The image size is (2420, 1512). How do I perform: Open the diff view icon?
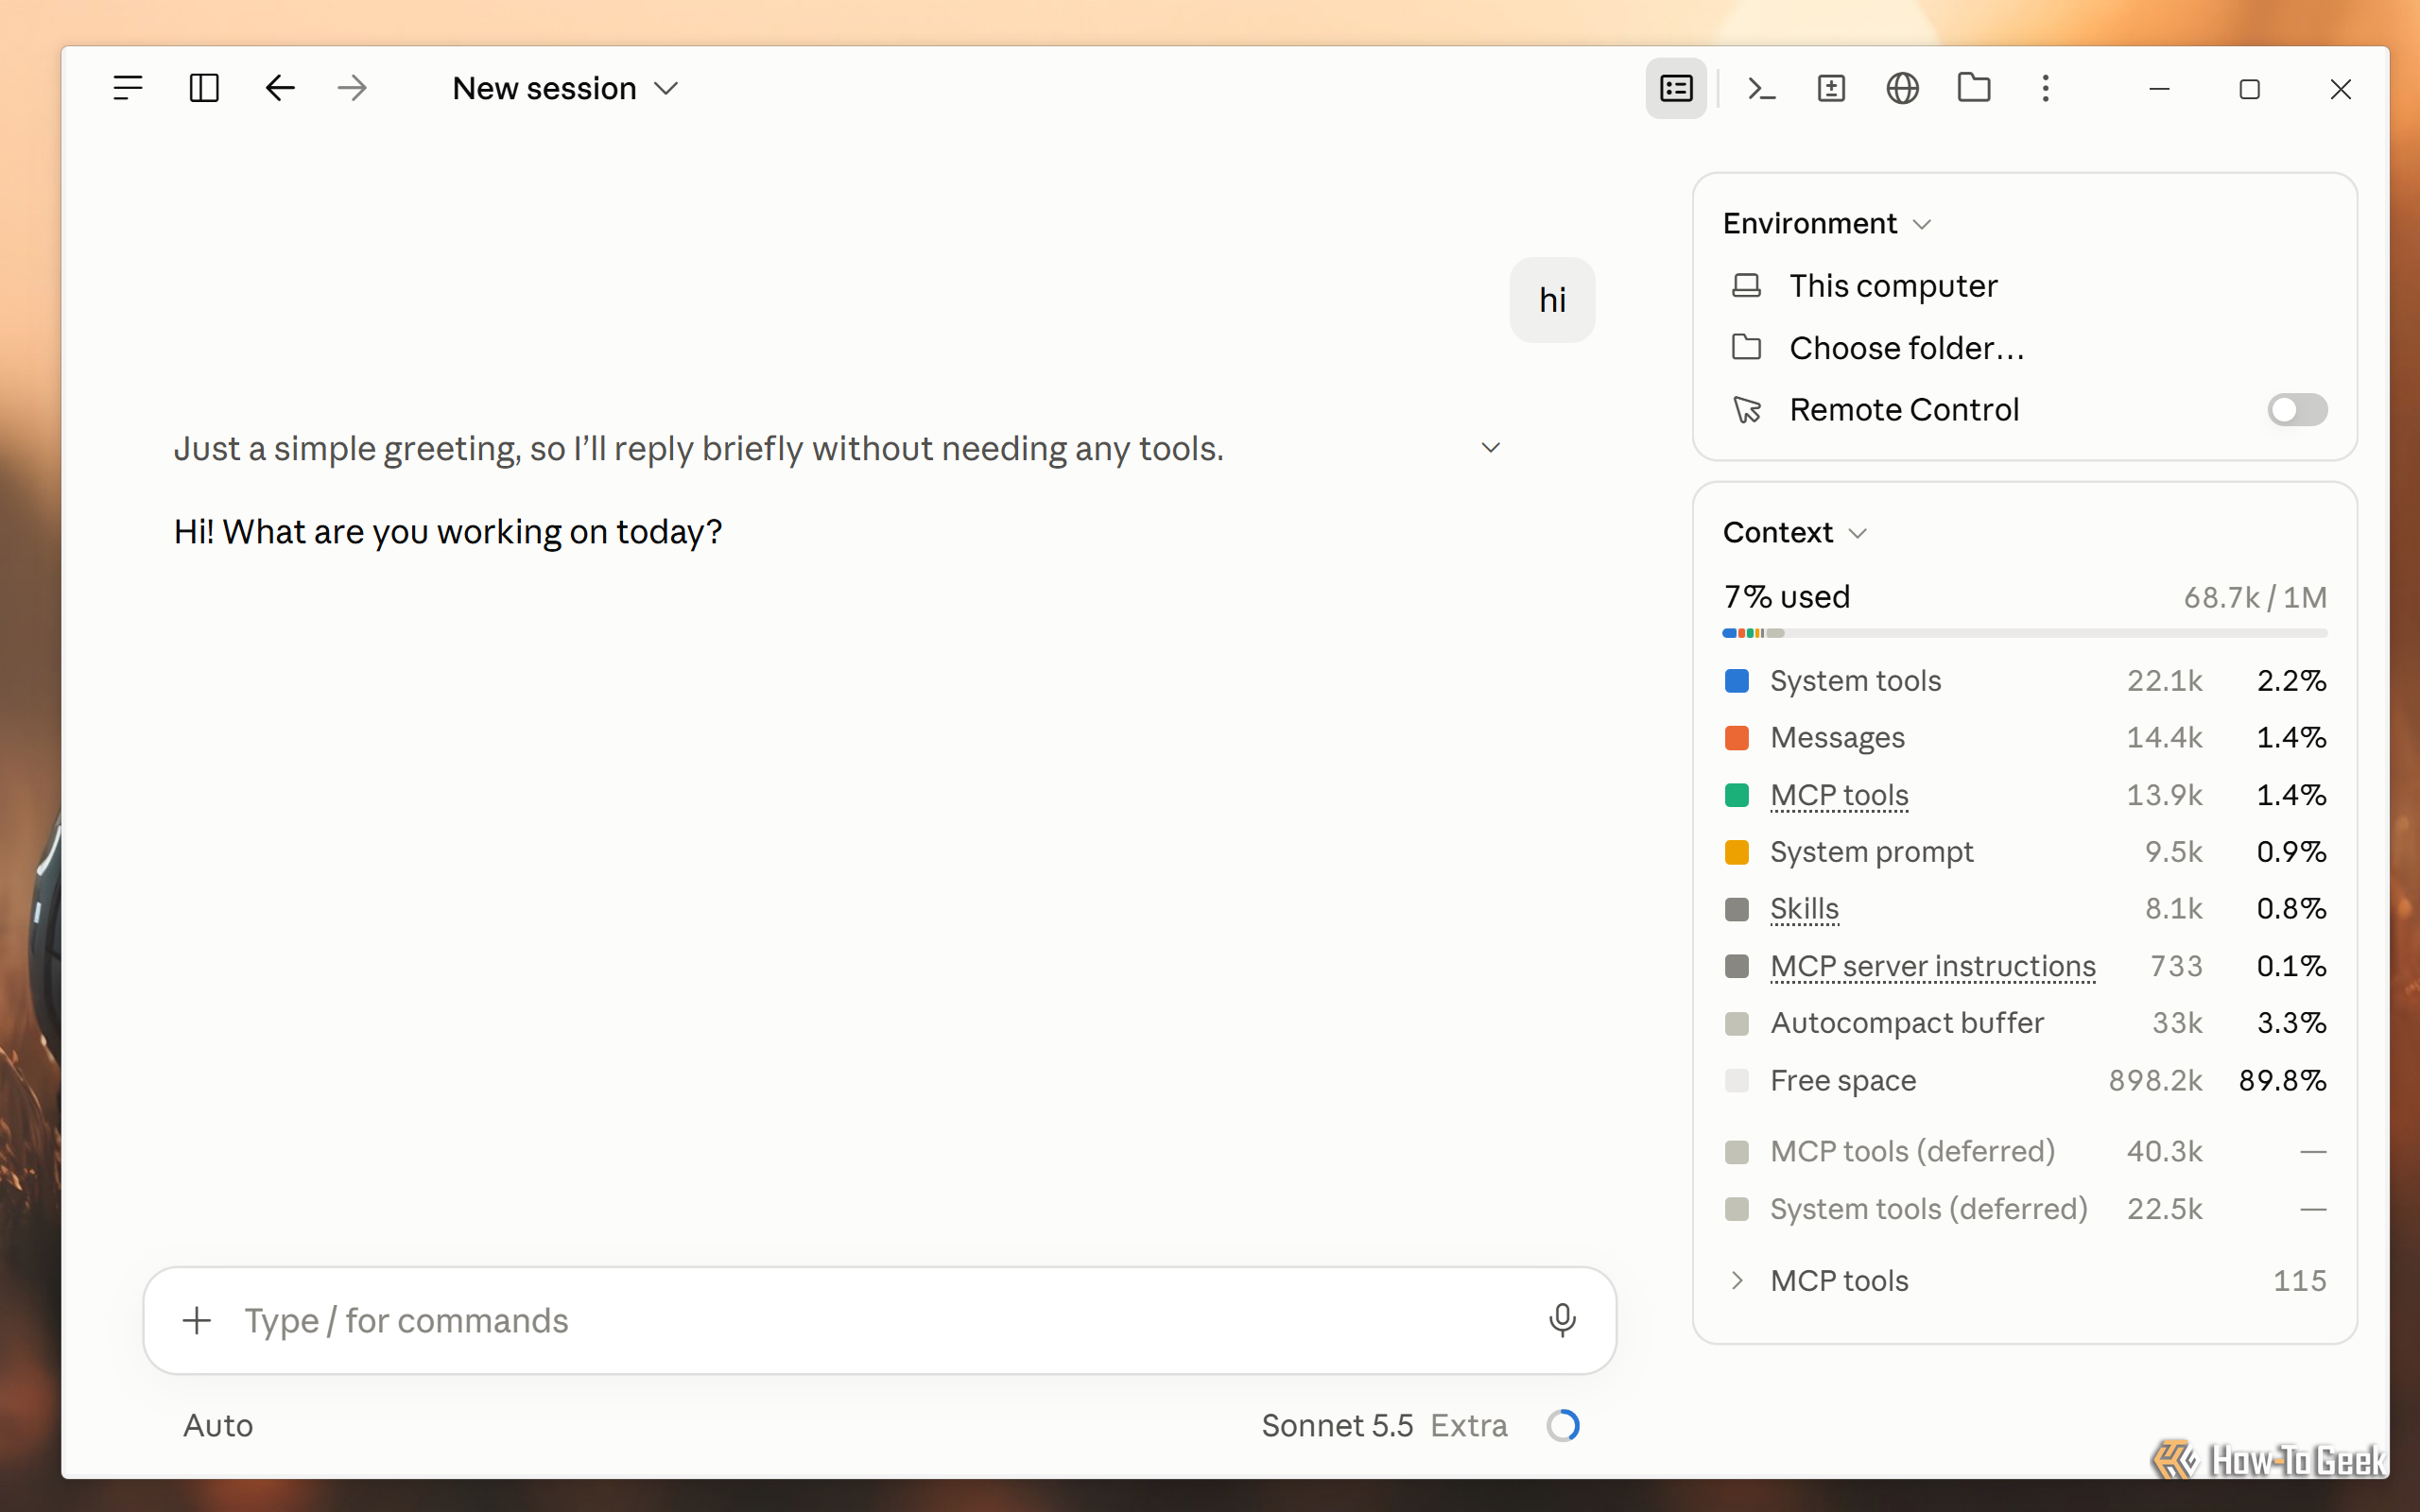click(x=1831, y=88)
